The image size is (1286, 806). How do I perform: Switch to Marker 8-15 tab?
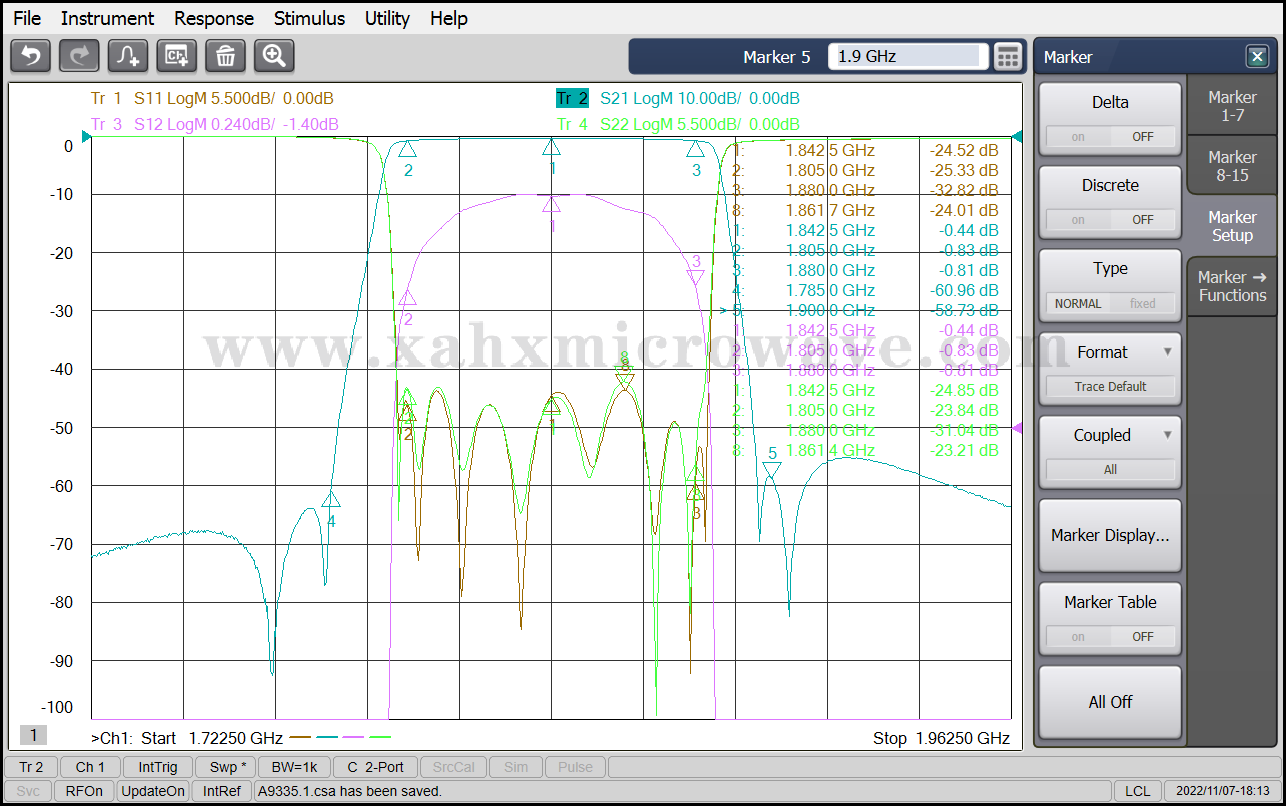[1232, 166]
